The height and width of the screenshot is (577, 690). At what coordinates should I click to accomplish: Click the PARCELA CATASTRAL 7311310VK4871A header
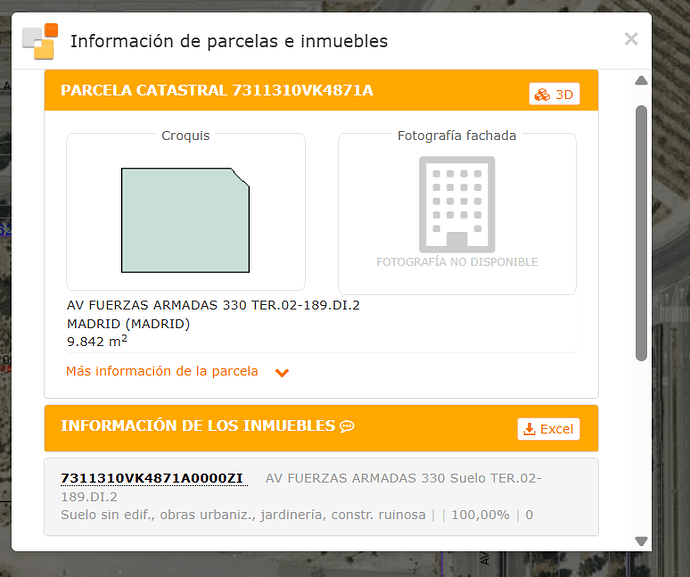click(217, 91)
